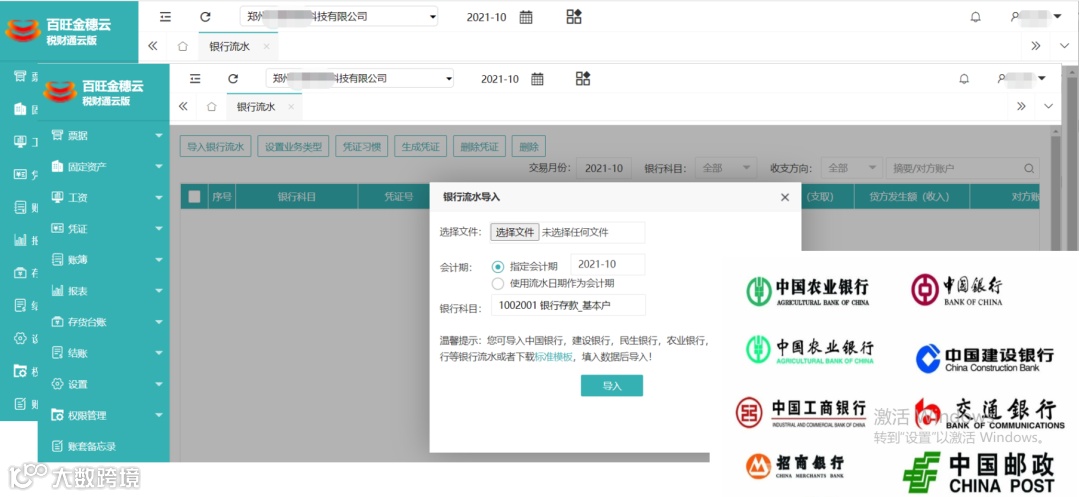Expand the 报表 sidebar arrow

[x=159, y=291]
